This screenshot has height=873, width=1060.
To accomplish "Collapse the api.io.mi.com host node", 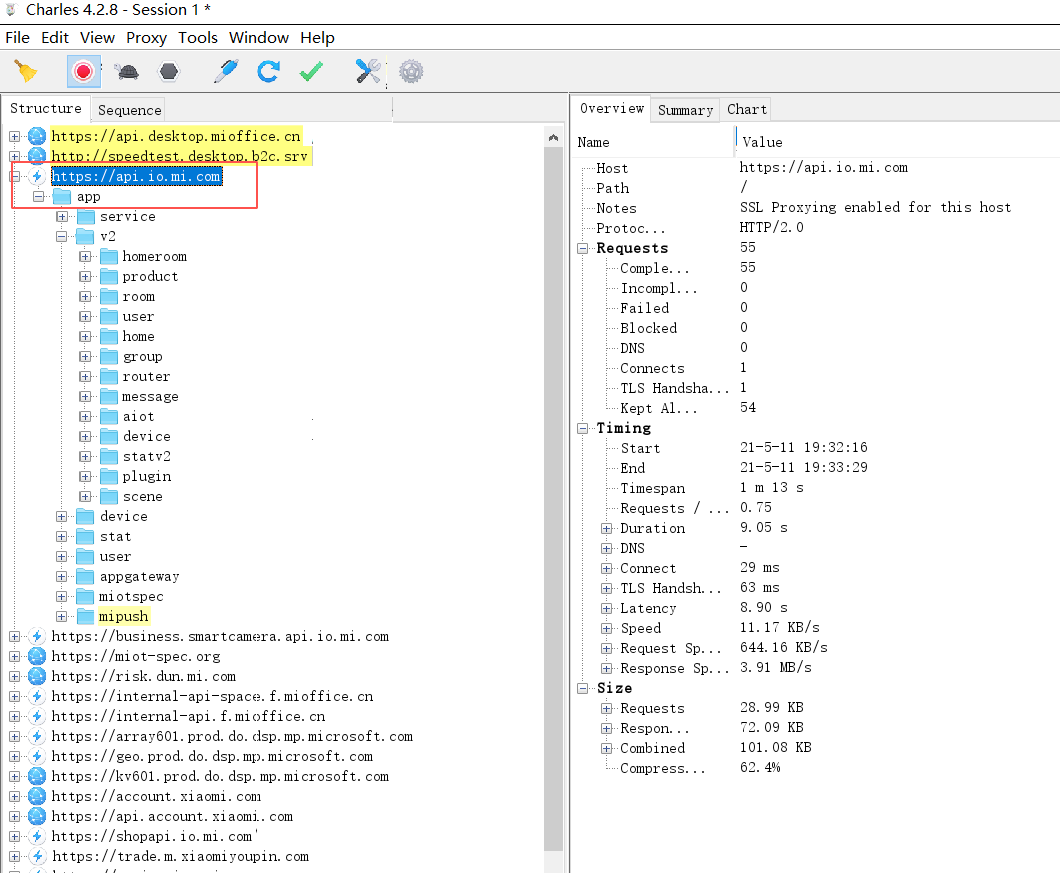I will pos(14,176).
